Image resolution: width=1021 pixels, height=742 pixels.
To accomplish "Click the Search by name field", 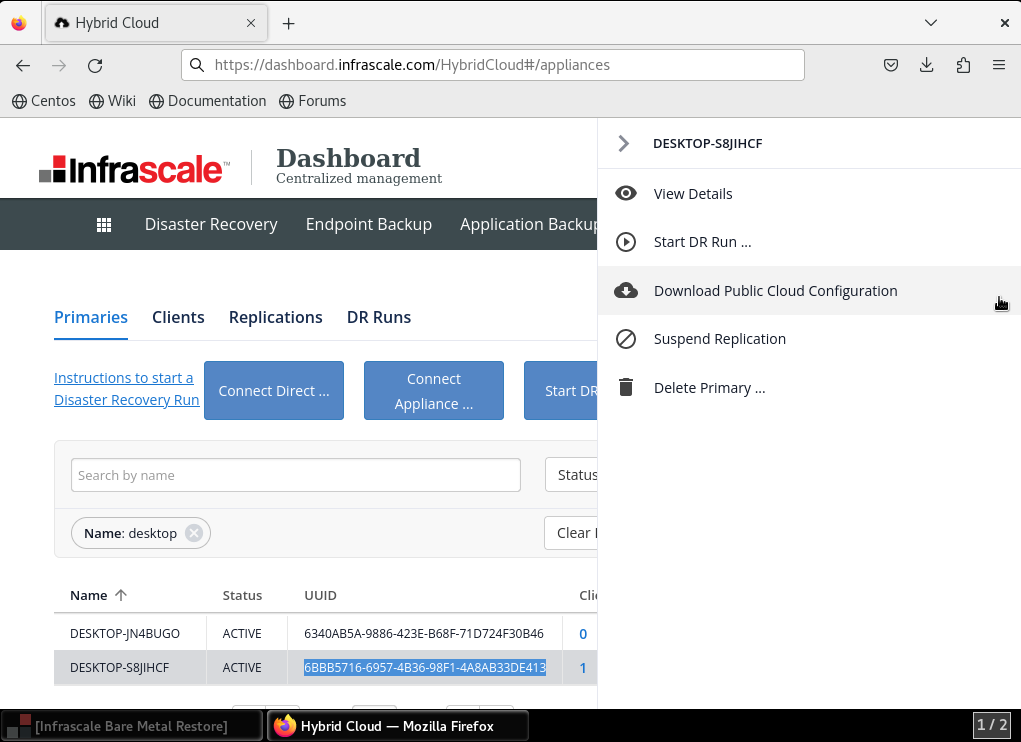I will [x=296, y=475].
